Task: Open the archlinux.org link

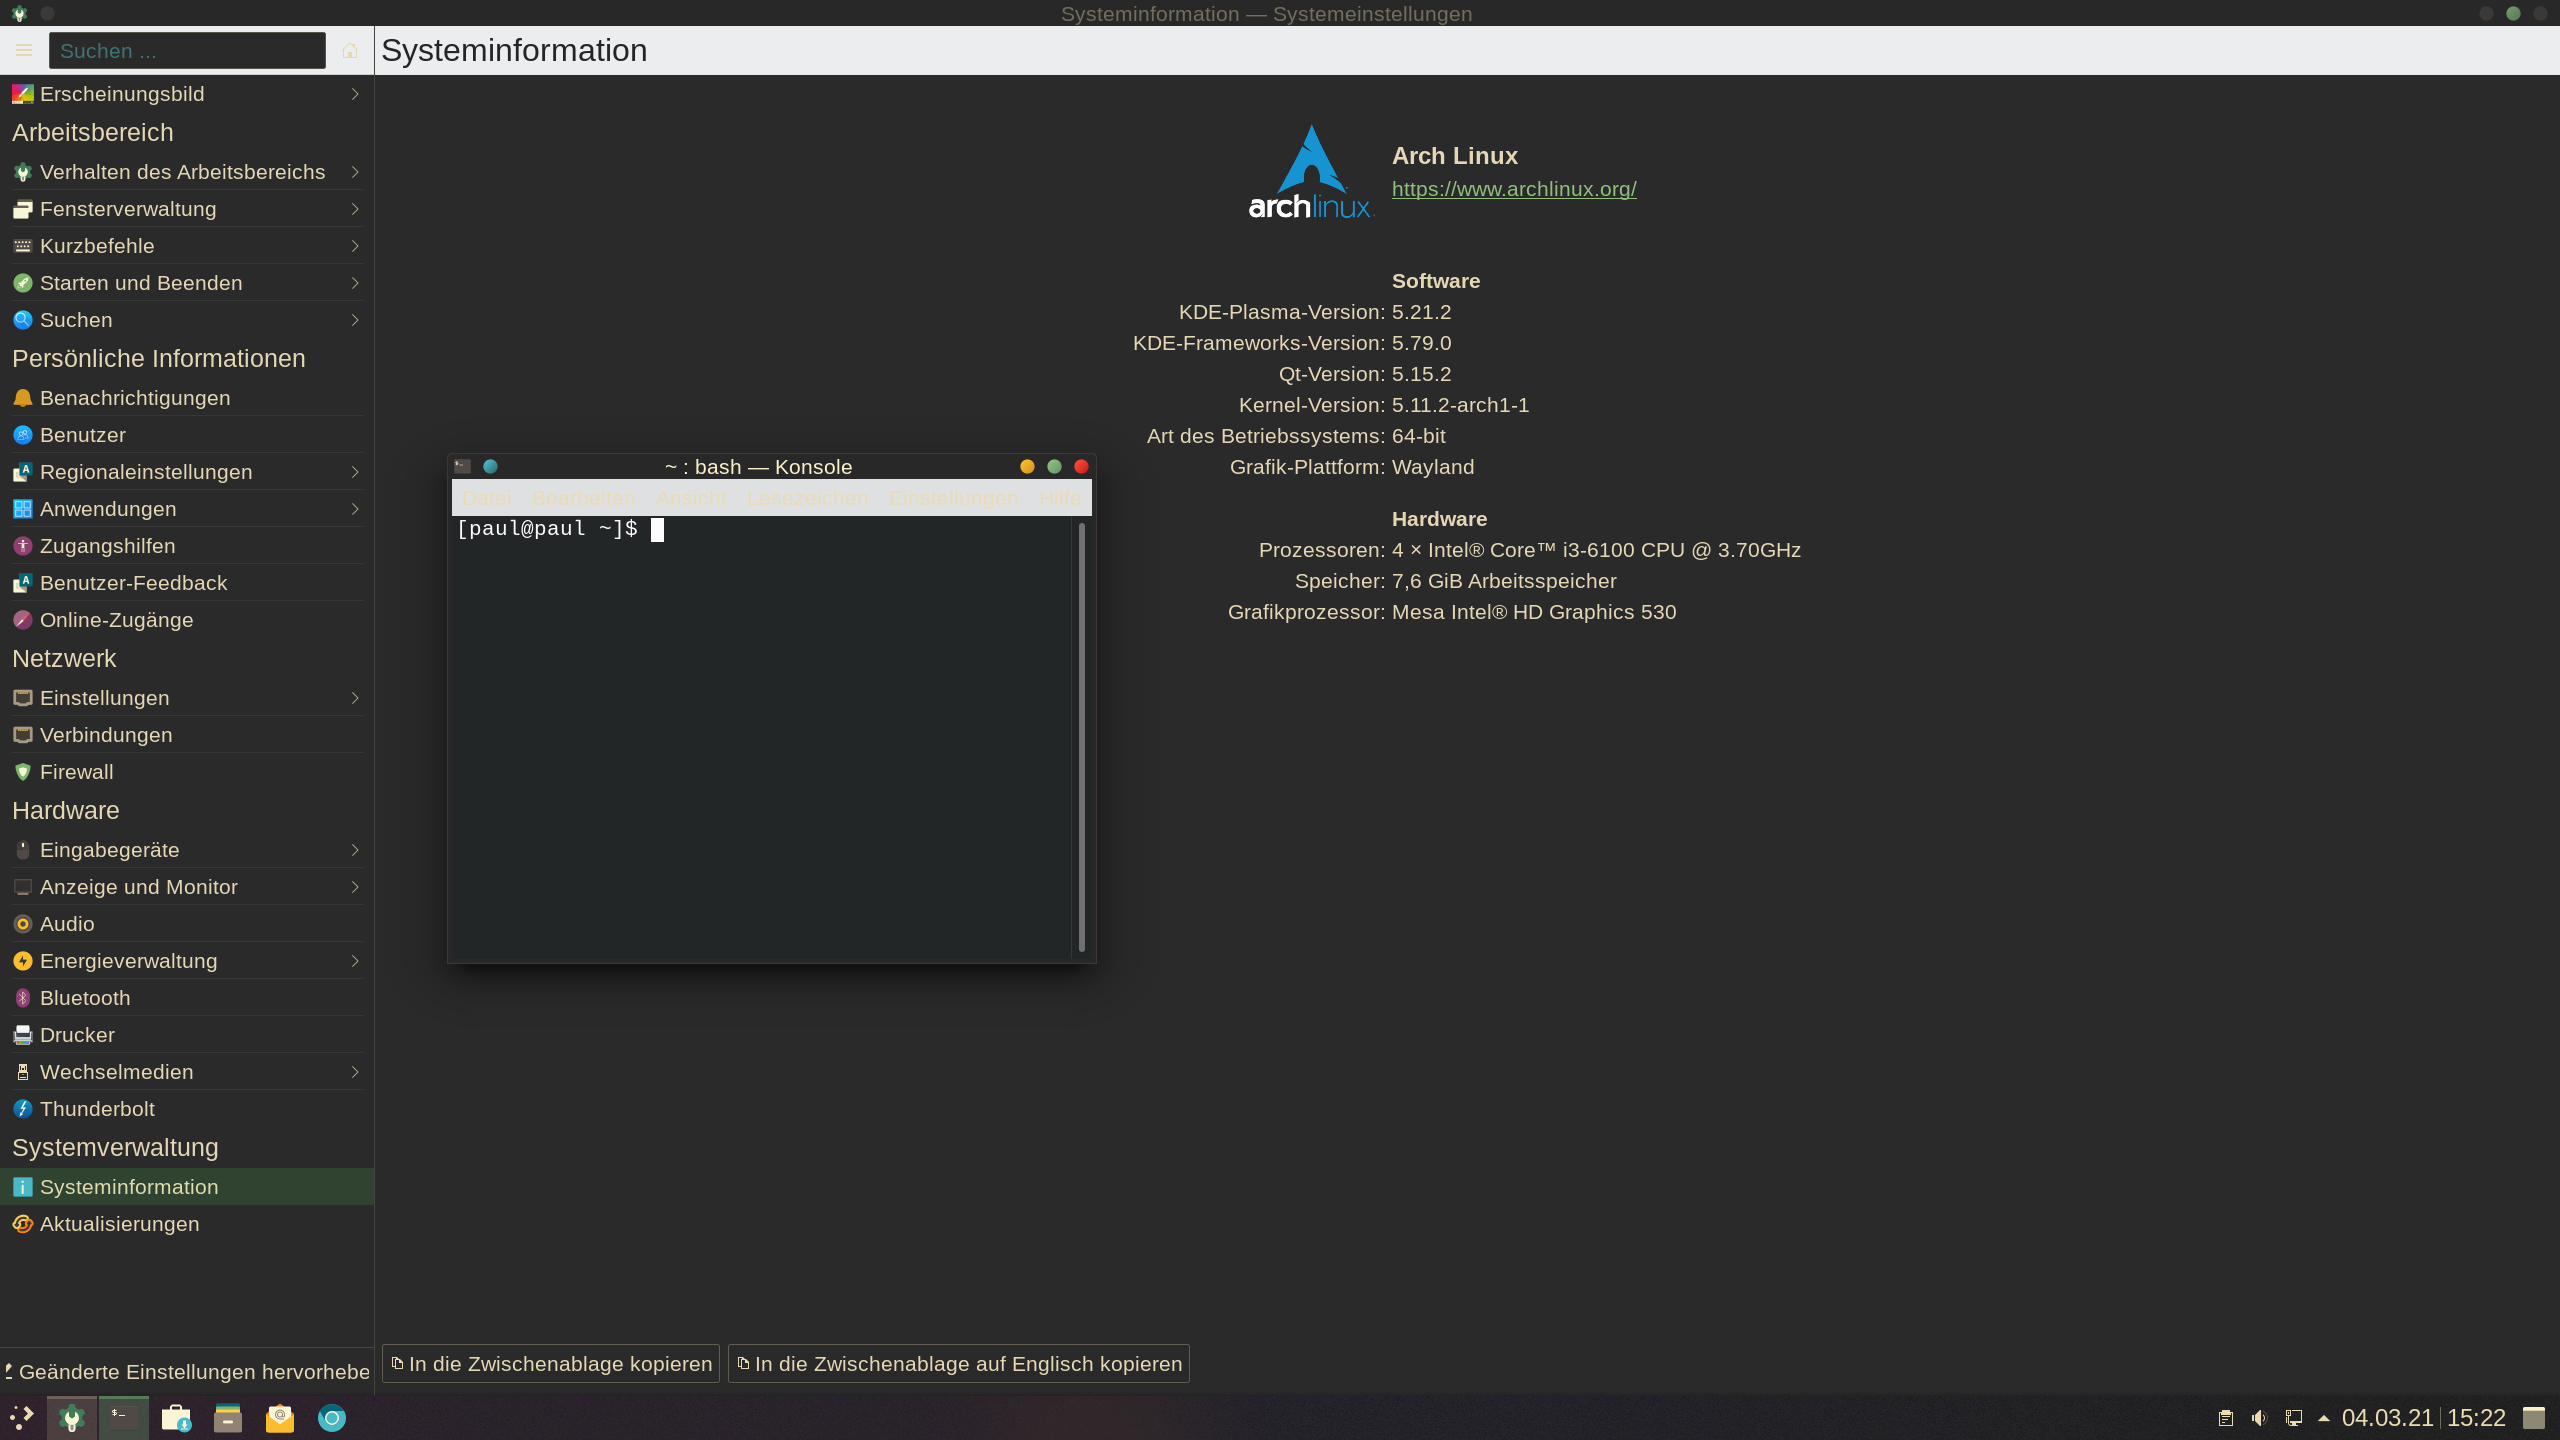Action: click(1514, 189)
